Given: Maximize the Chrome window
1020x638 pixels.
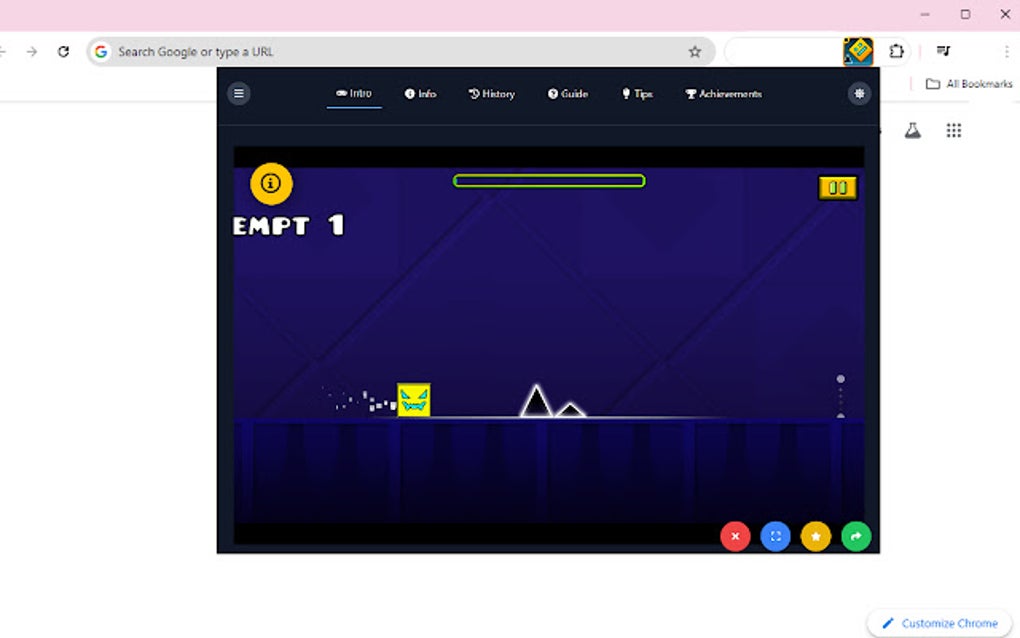Looking at the screenshot, I should (x=965, y=14).
